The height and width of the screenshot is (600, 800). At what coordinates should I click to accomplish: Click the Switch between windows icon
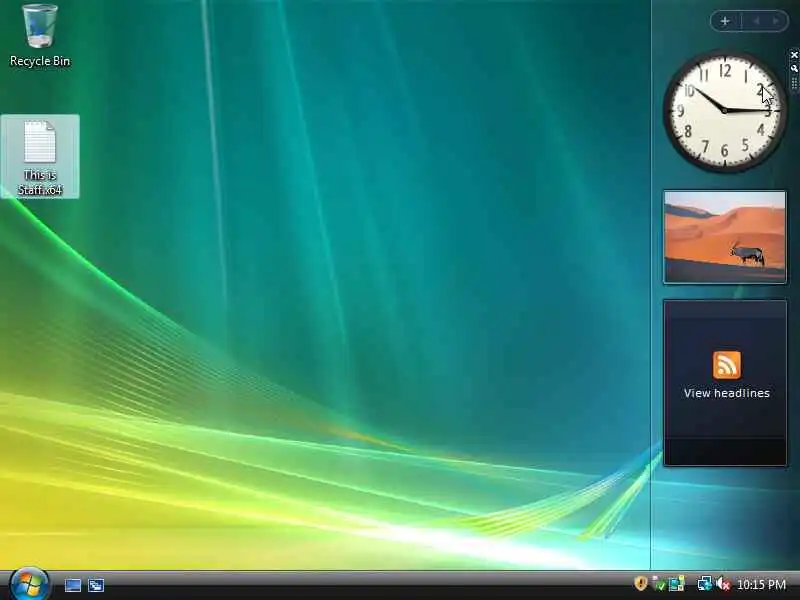(96, 585)
